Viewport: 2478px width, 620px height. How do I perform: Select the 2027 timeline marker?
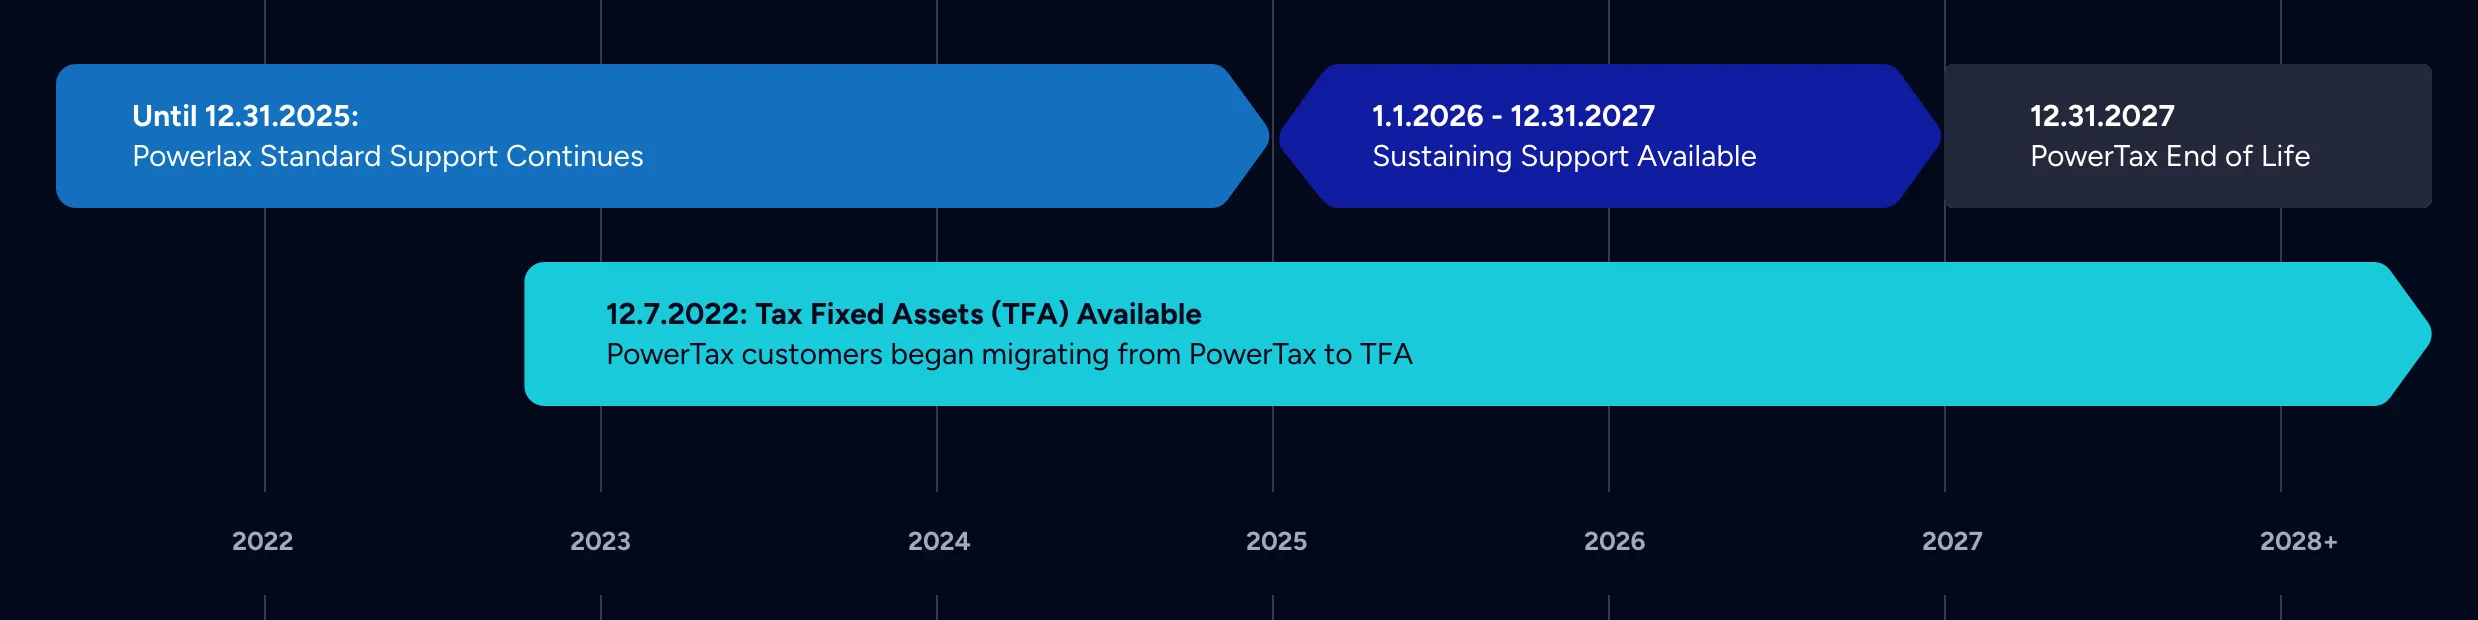[1952, 541]
